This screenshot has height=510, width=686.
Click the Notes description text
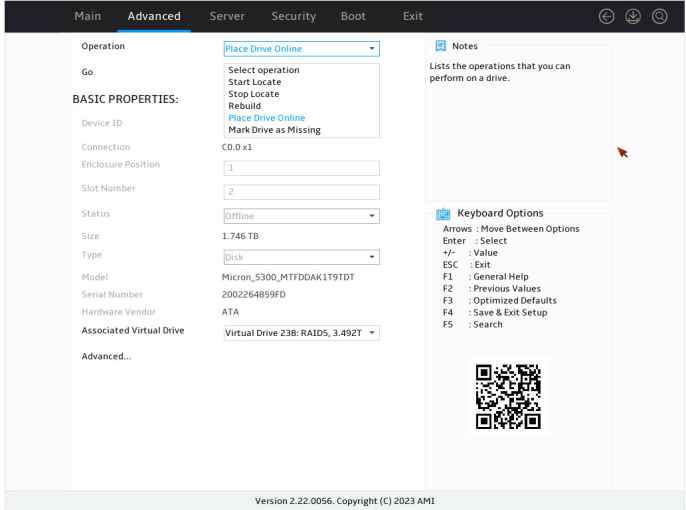pyautogui.click(x=500, y=72)
